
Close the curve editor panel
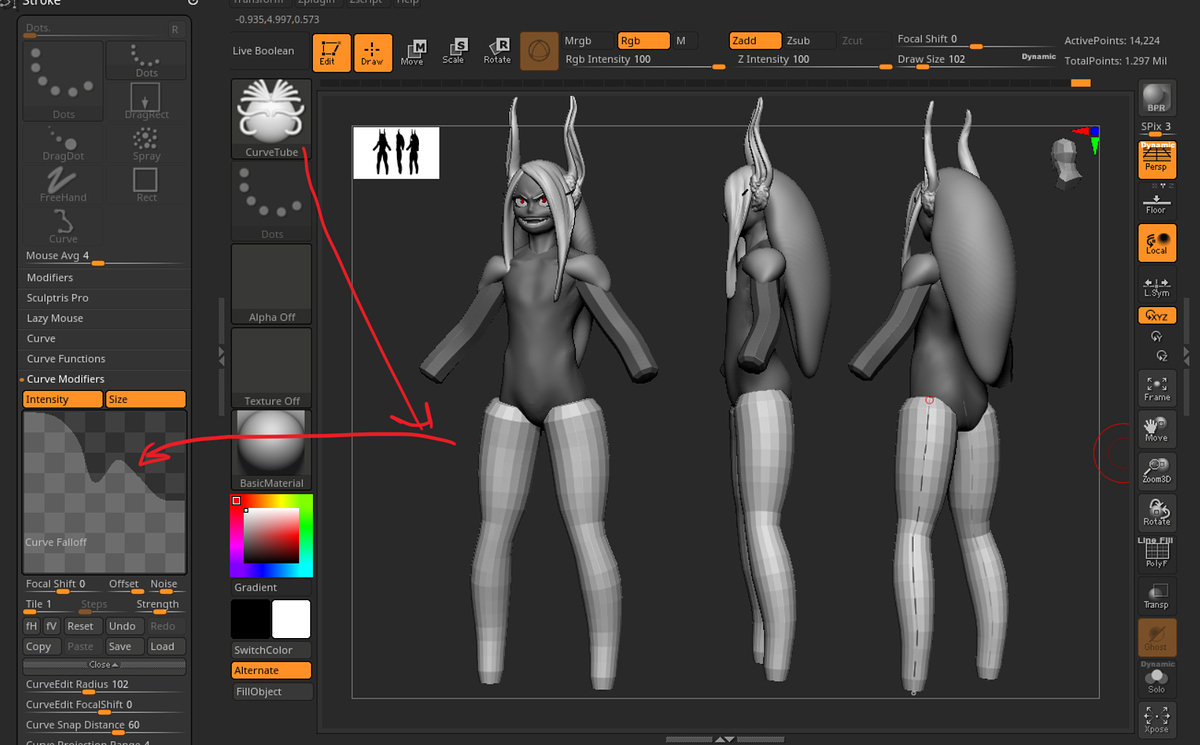(x=104, y=664)
